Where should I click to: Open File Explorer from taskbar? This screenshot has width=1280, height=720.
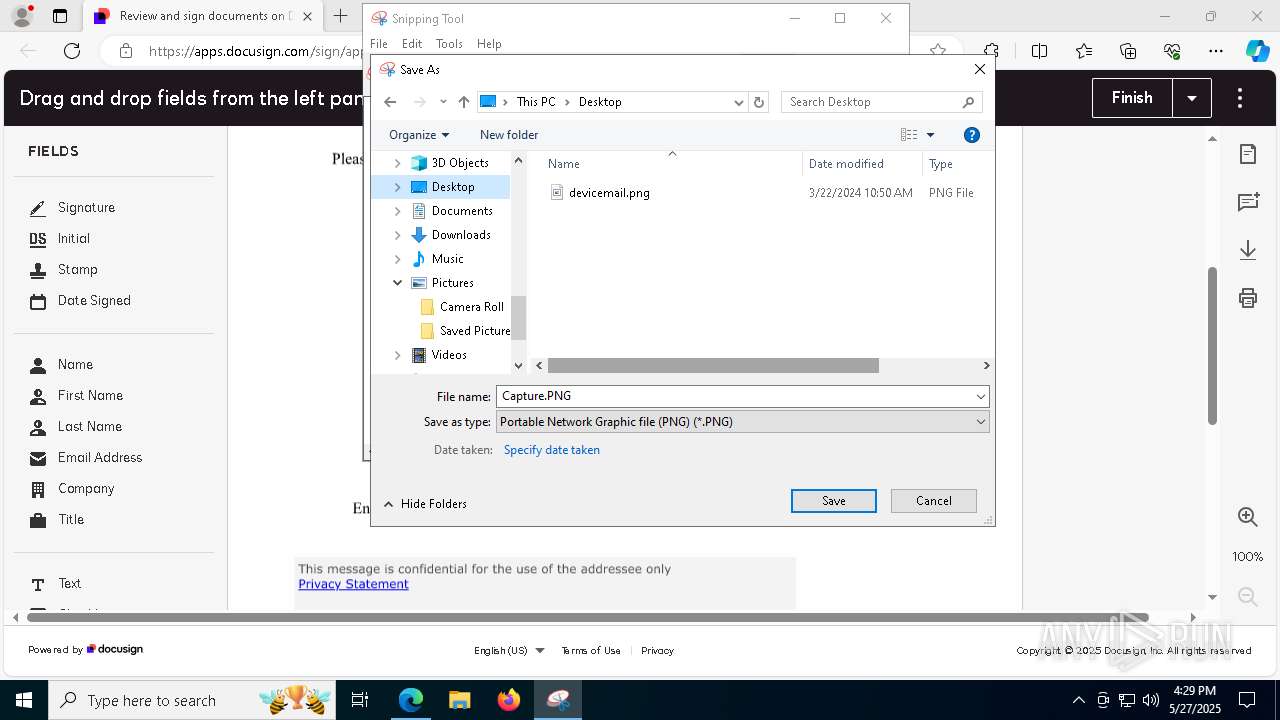459,700
